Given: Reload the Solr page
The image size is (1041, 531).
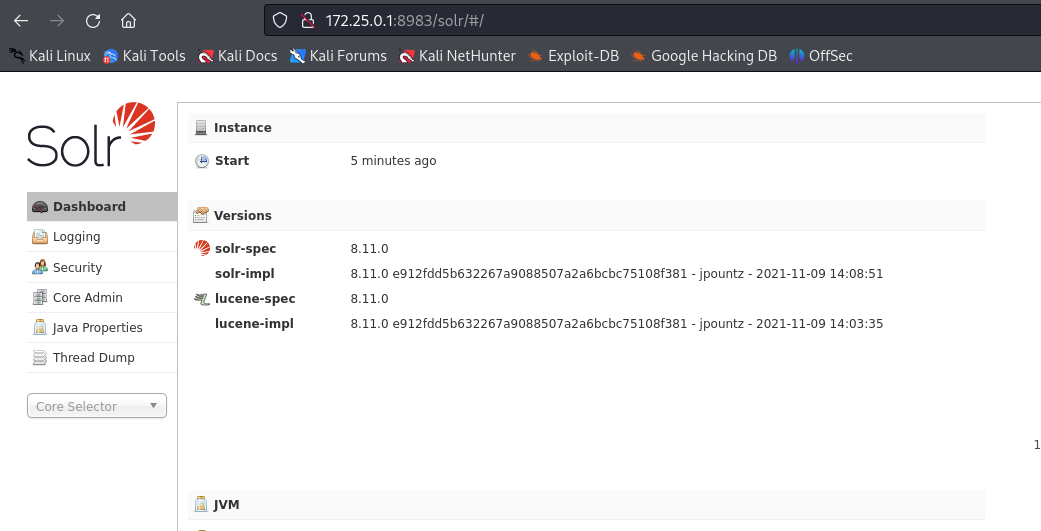Looking at the screenshot, I should pos(93,21).
